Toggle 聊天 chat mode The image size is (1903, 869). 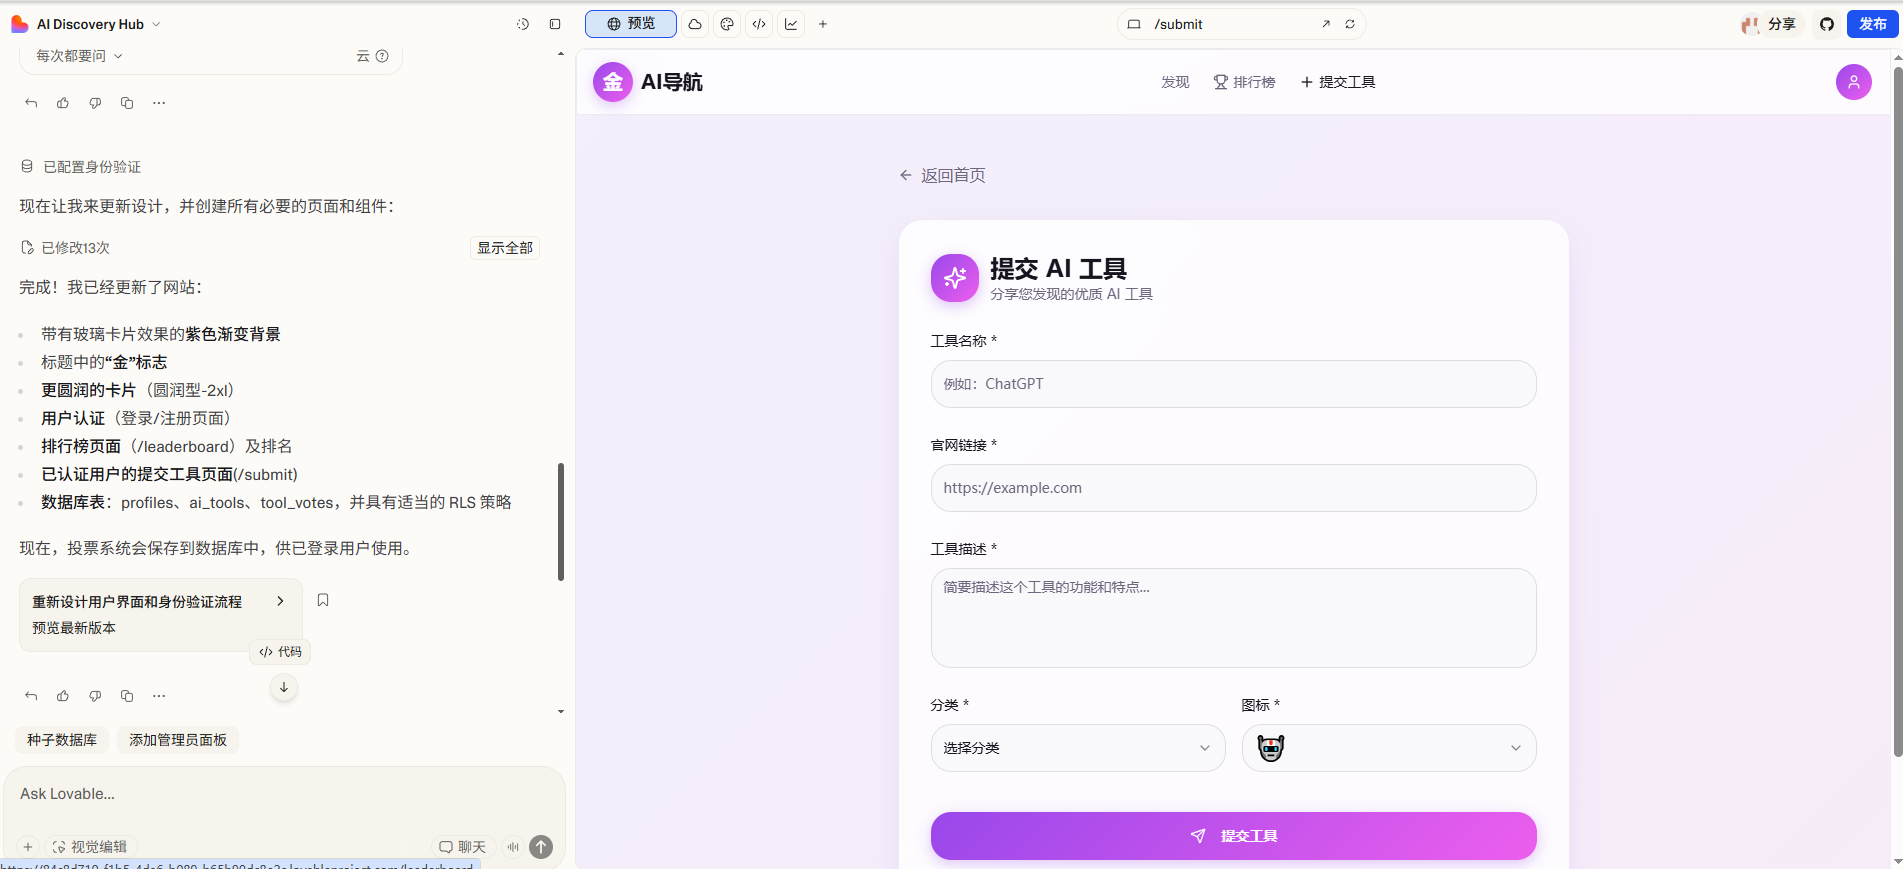(463, 847)
